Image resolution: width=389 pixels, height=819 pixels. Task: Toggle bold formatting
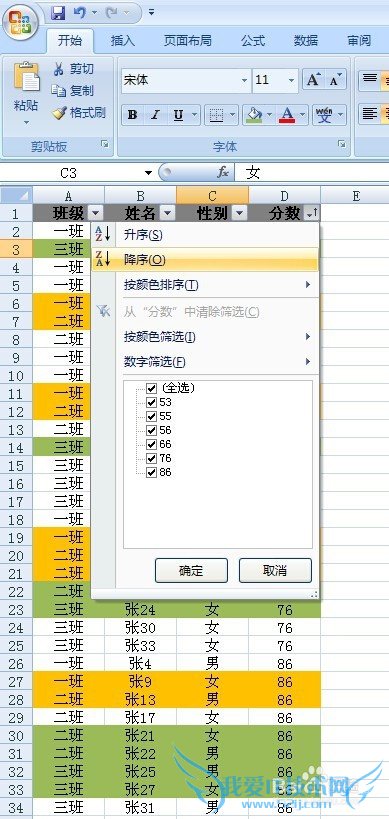[133, 115]
